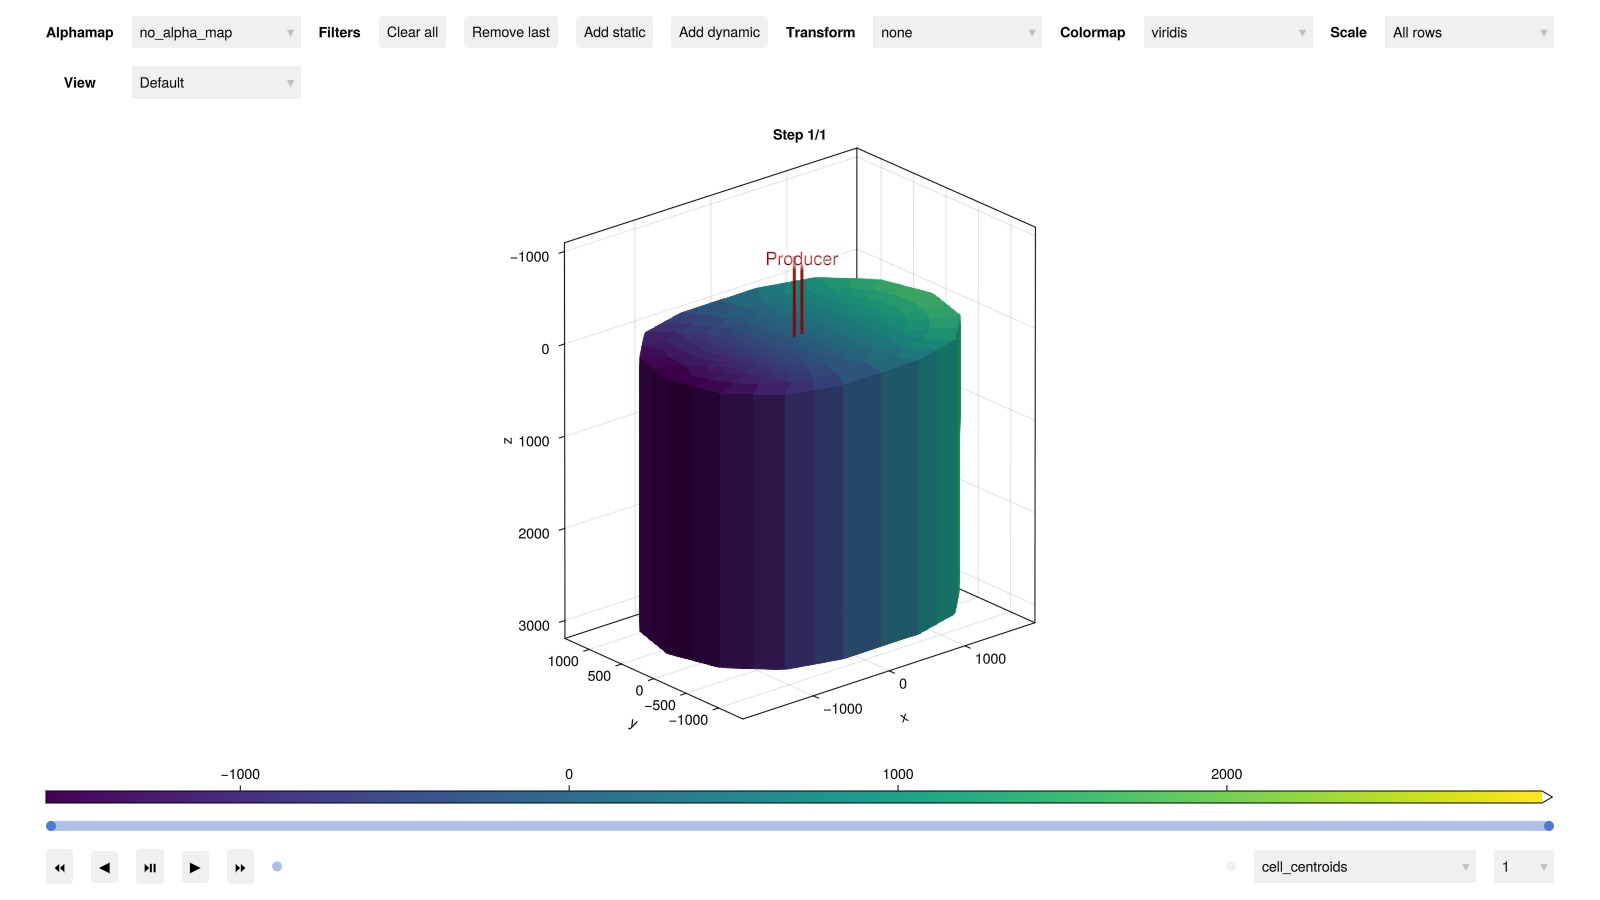1600x900 pixels.
Task: Toggle play/pause button
Action: (150, 867)
